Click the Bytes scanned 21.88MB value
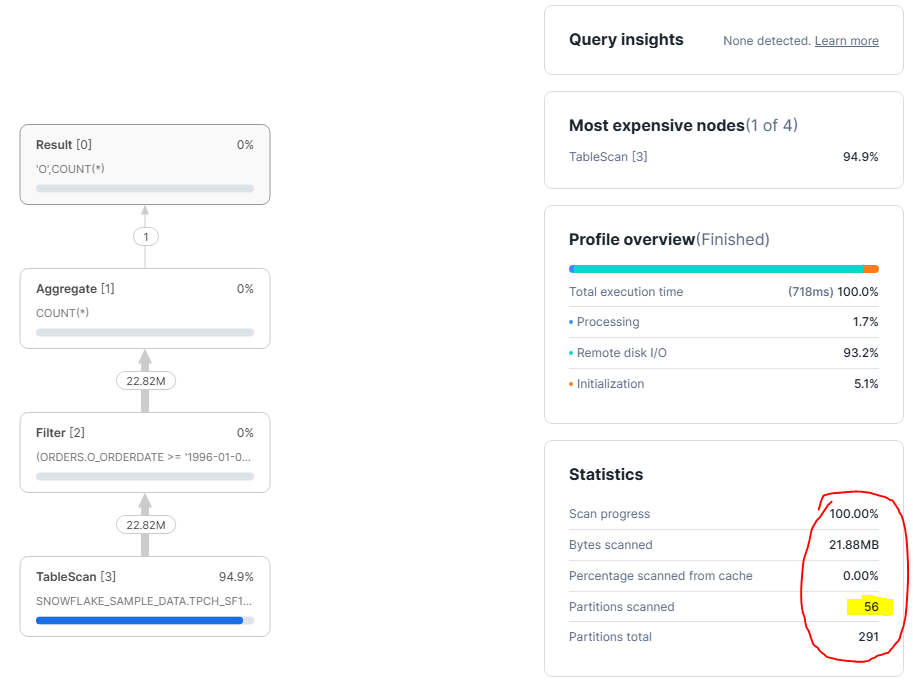913x696 pixels. [855, 545]
